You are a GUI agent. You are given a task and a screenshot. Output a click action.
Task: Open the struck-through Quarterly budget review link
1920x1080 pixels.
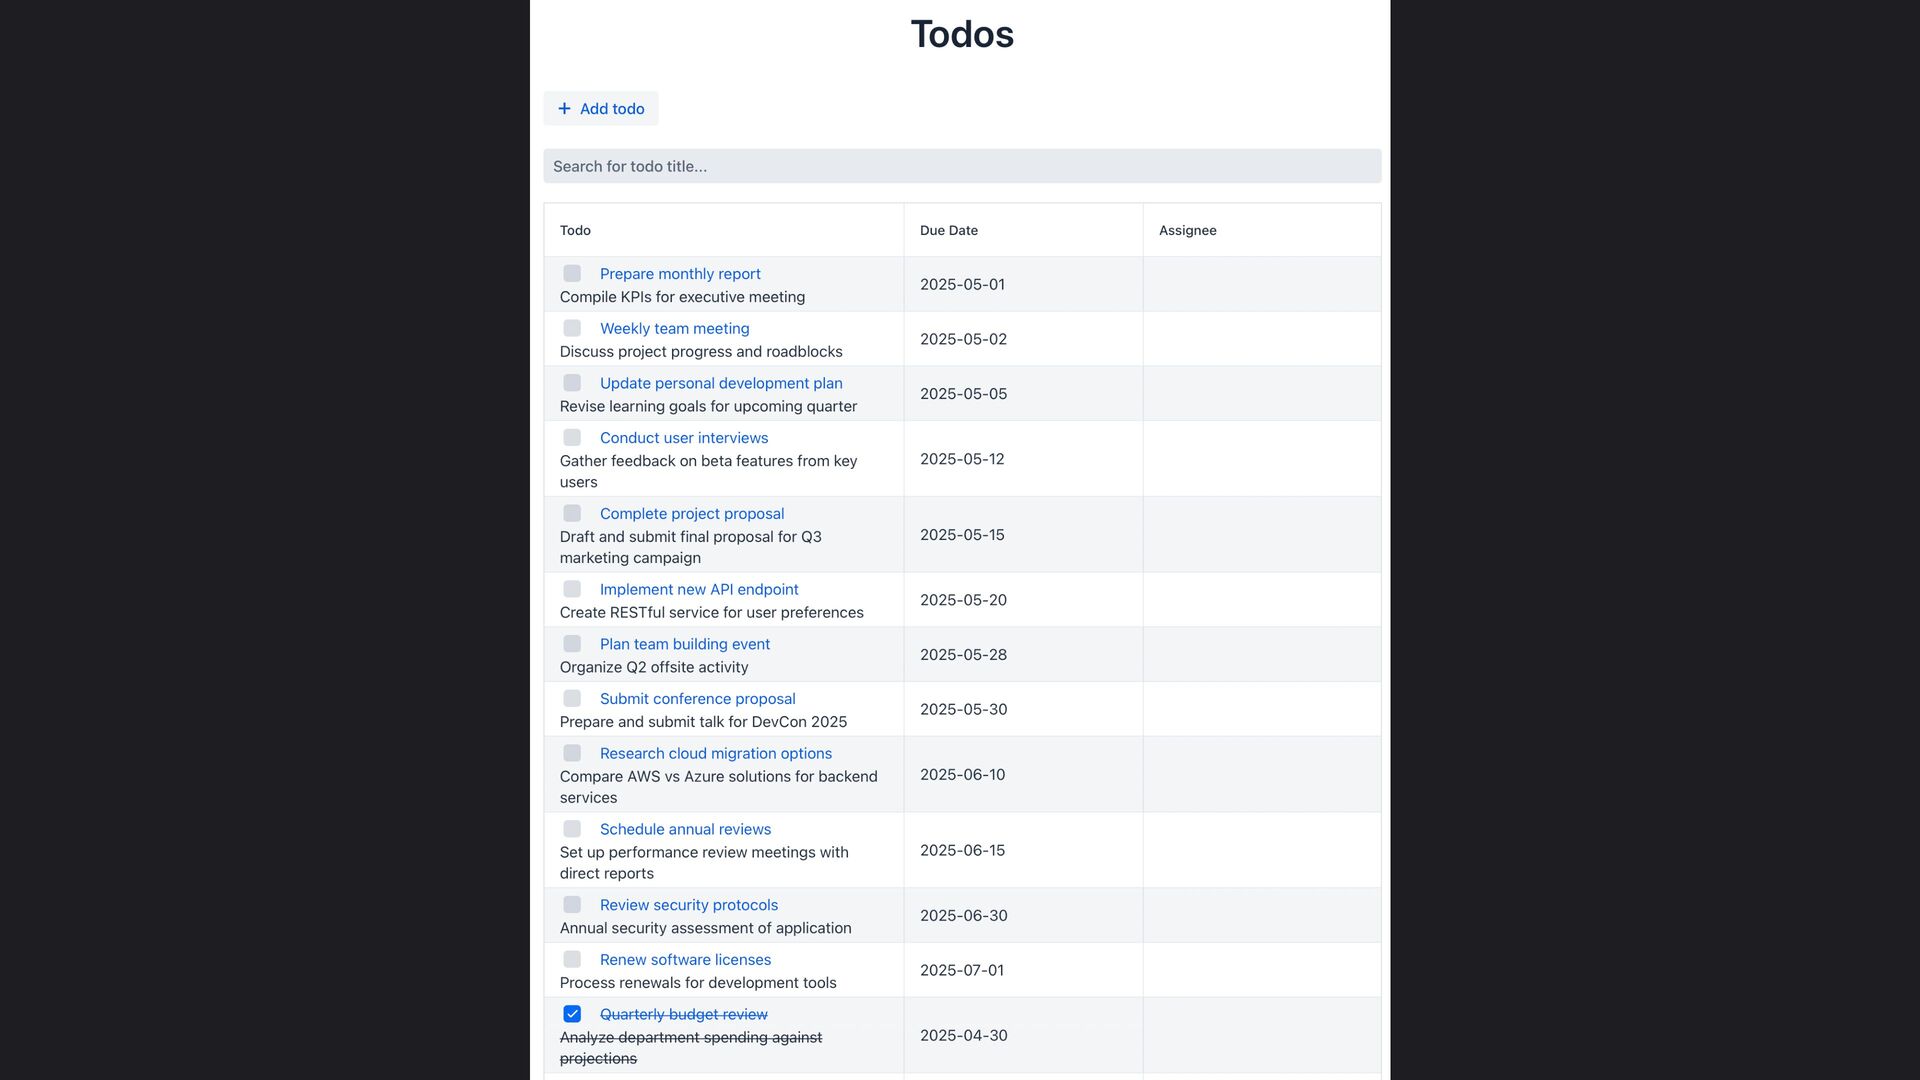click(x=684, y=1014)
